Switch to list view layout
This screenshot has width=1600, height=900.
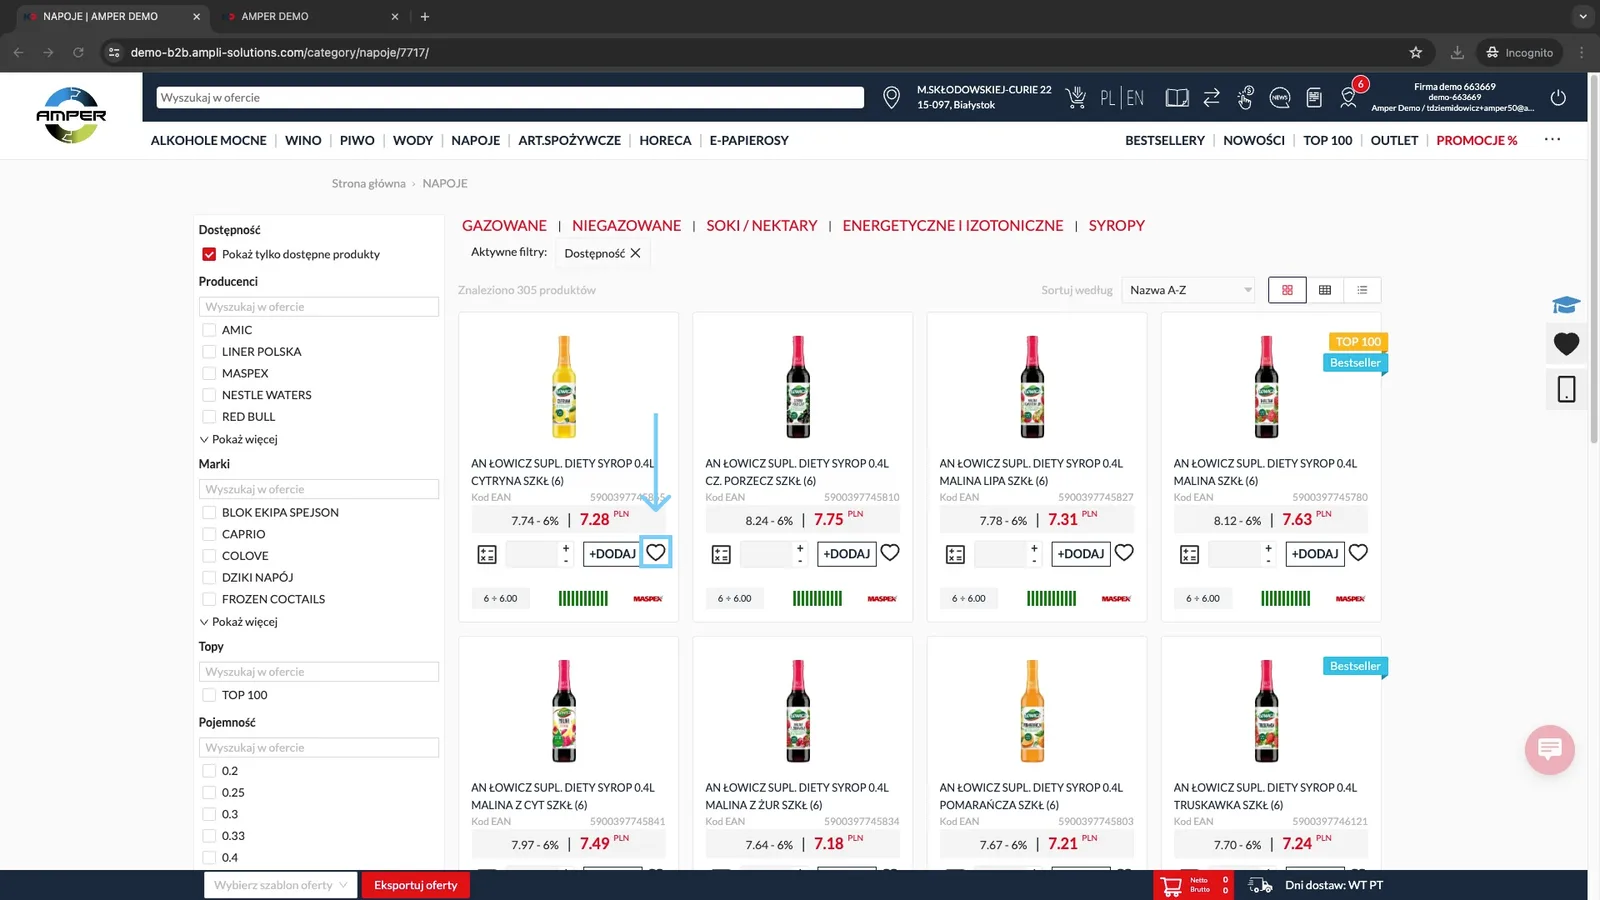click(1362, 290)
